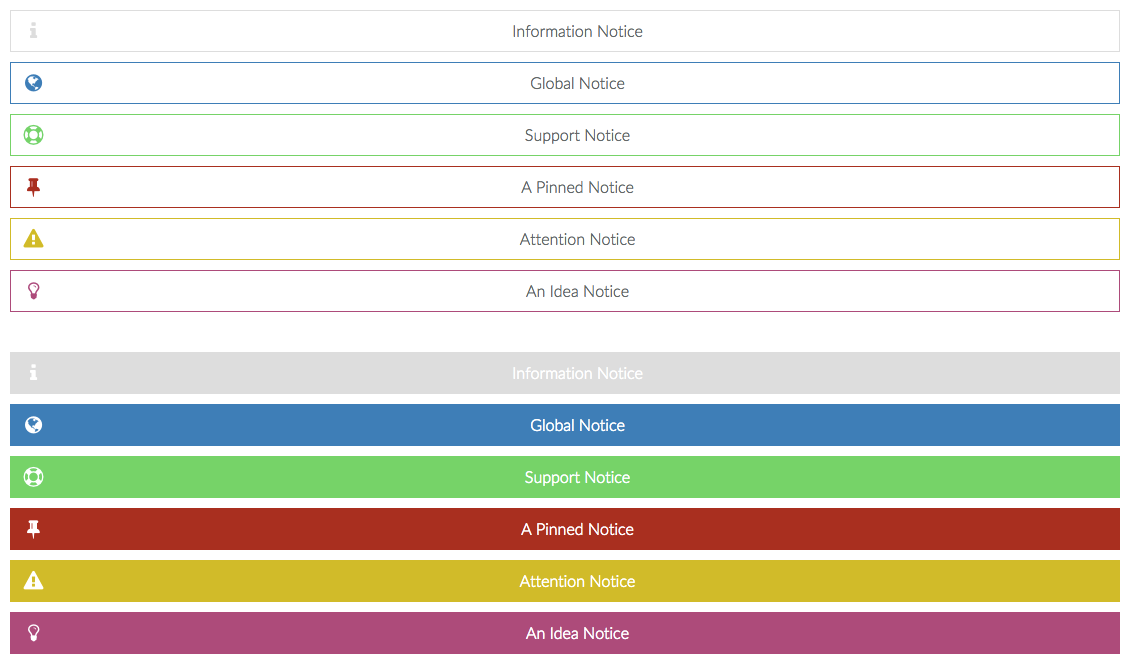Select the outlined "Information Notice" text
Image resolution: width=1129 pixels, height=660 pixels.
click(x=577, y=32)
